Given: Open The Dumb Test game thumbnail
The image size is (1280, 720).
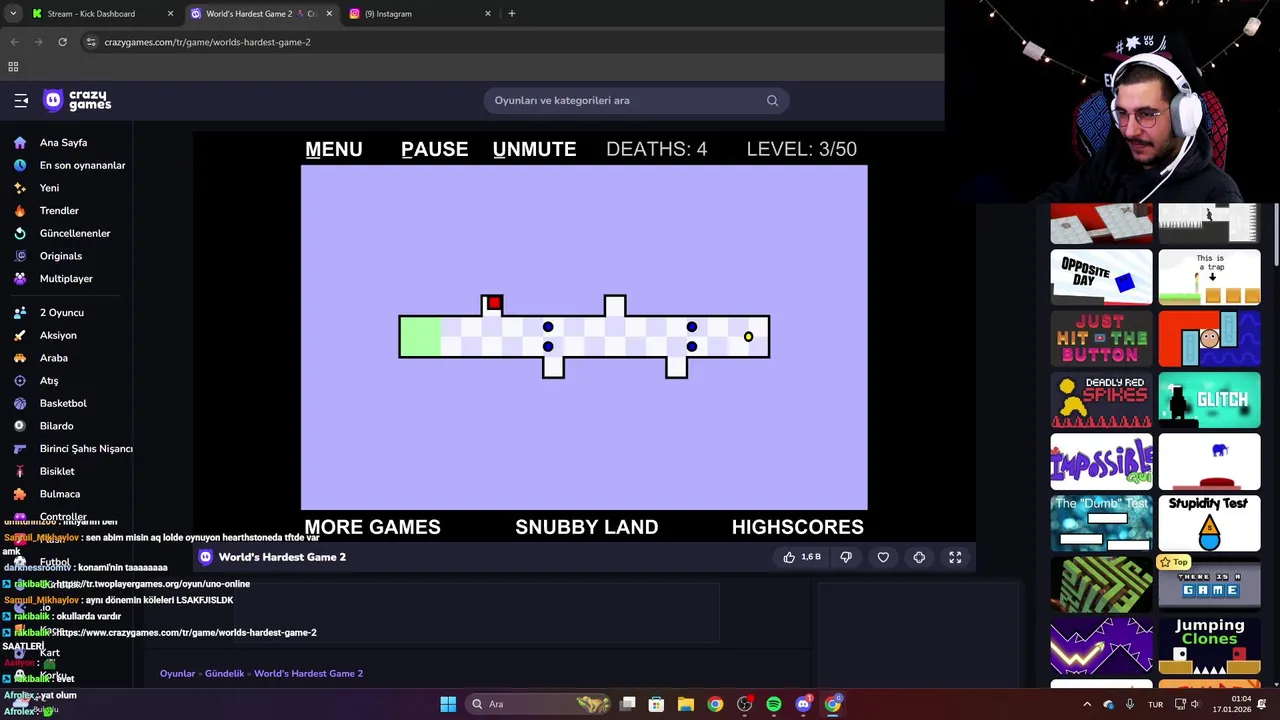Looking at the screenshot, I should (x=1101, y=523).
